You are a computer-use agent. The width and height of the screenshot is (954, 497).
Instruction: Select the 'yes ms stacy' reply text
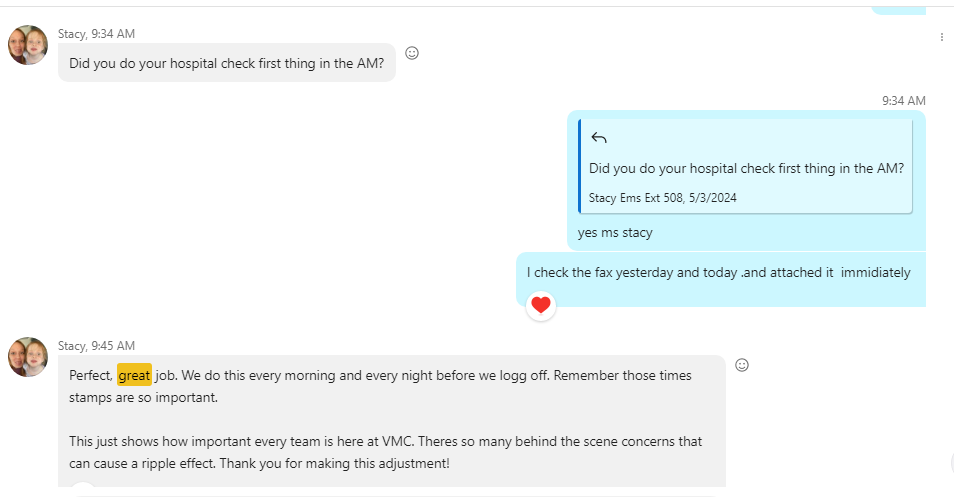(615, 233)
